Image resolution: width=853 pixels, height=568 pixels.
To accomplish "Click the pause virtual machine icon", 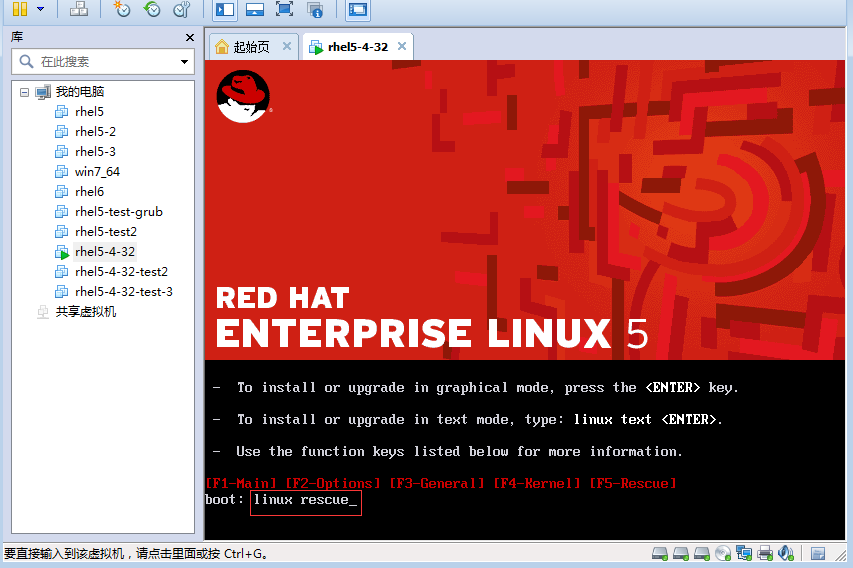I will [x=19, y=9].
